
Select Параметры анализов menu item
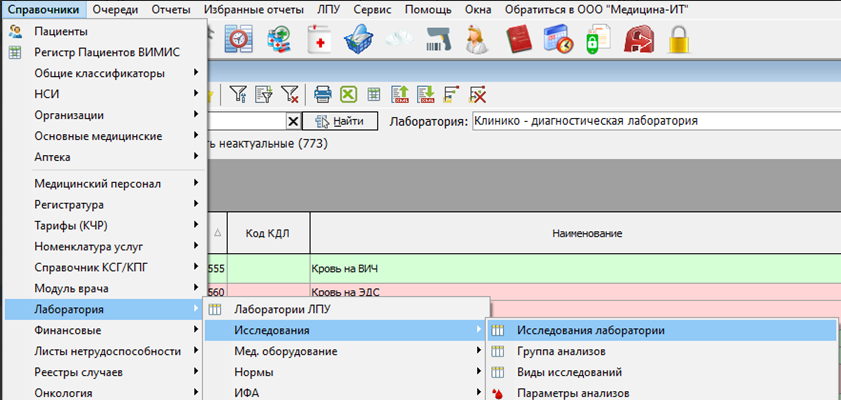[x=662, y=393]
